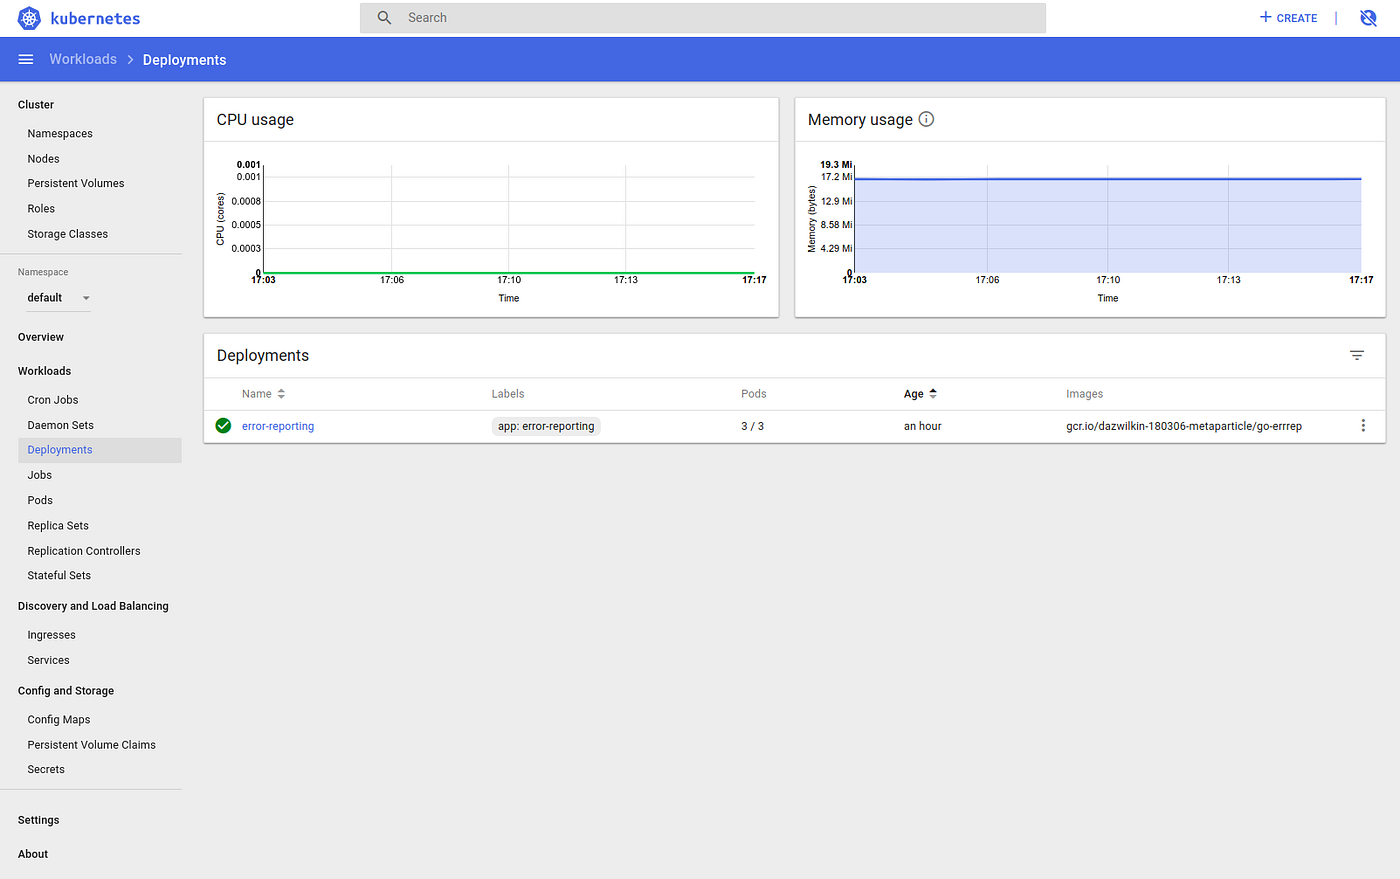Click the notifications bell icon

click(1368, 17)
